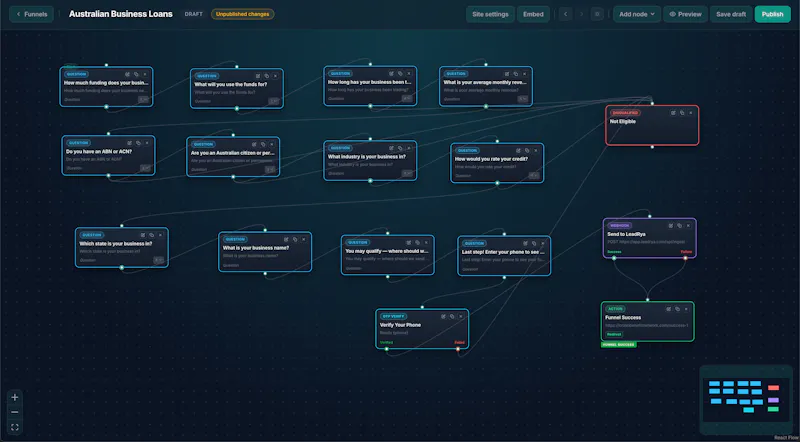Undo with the left arrow toolbar button
Image resolution: width=800 pixels, height=442 pixels.
pyautogui.click(x=565, y=14)
